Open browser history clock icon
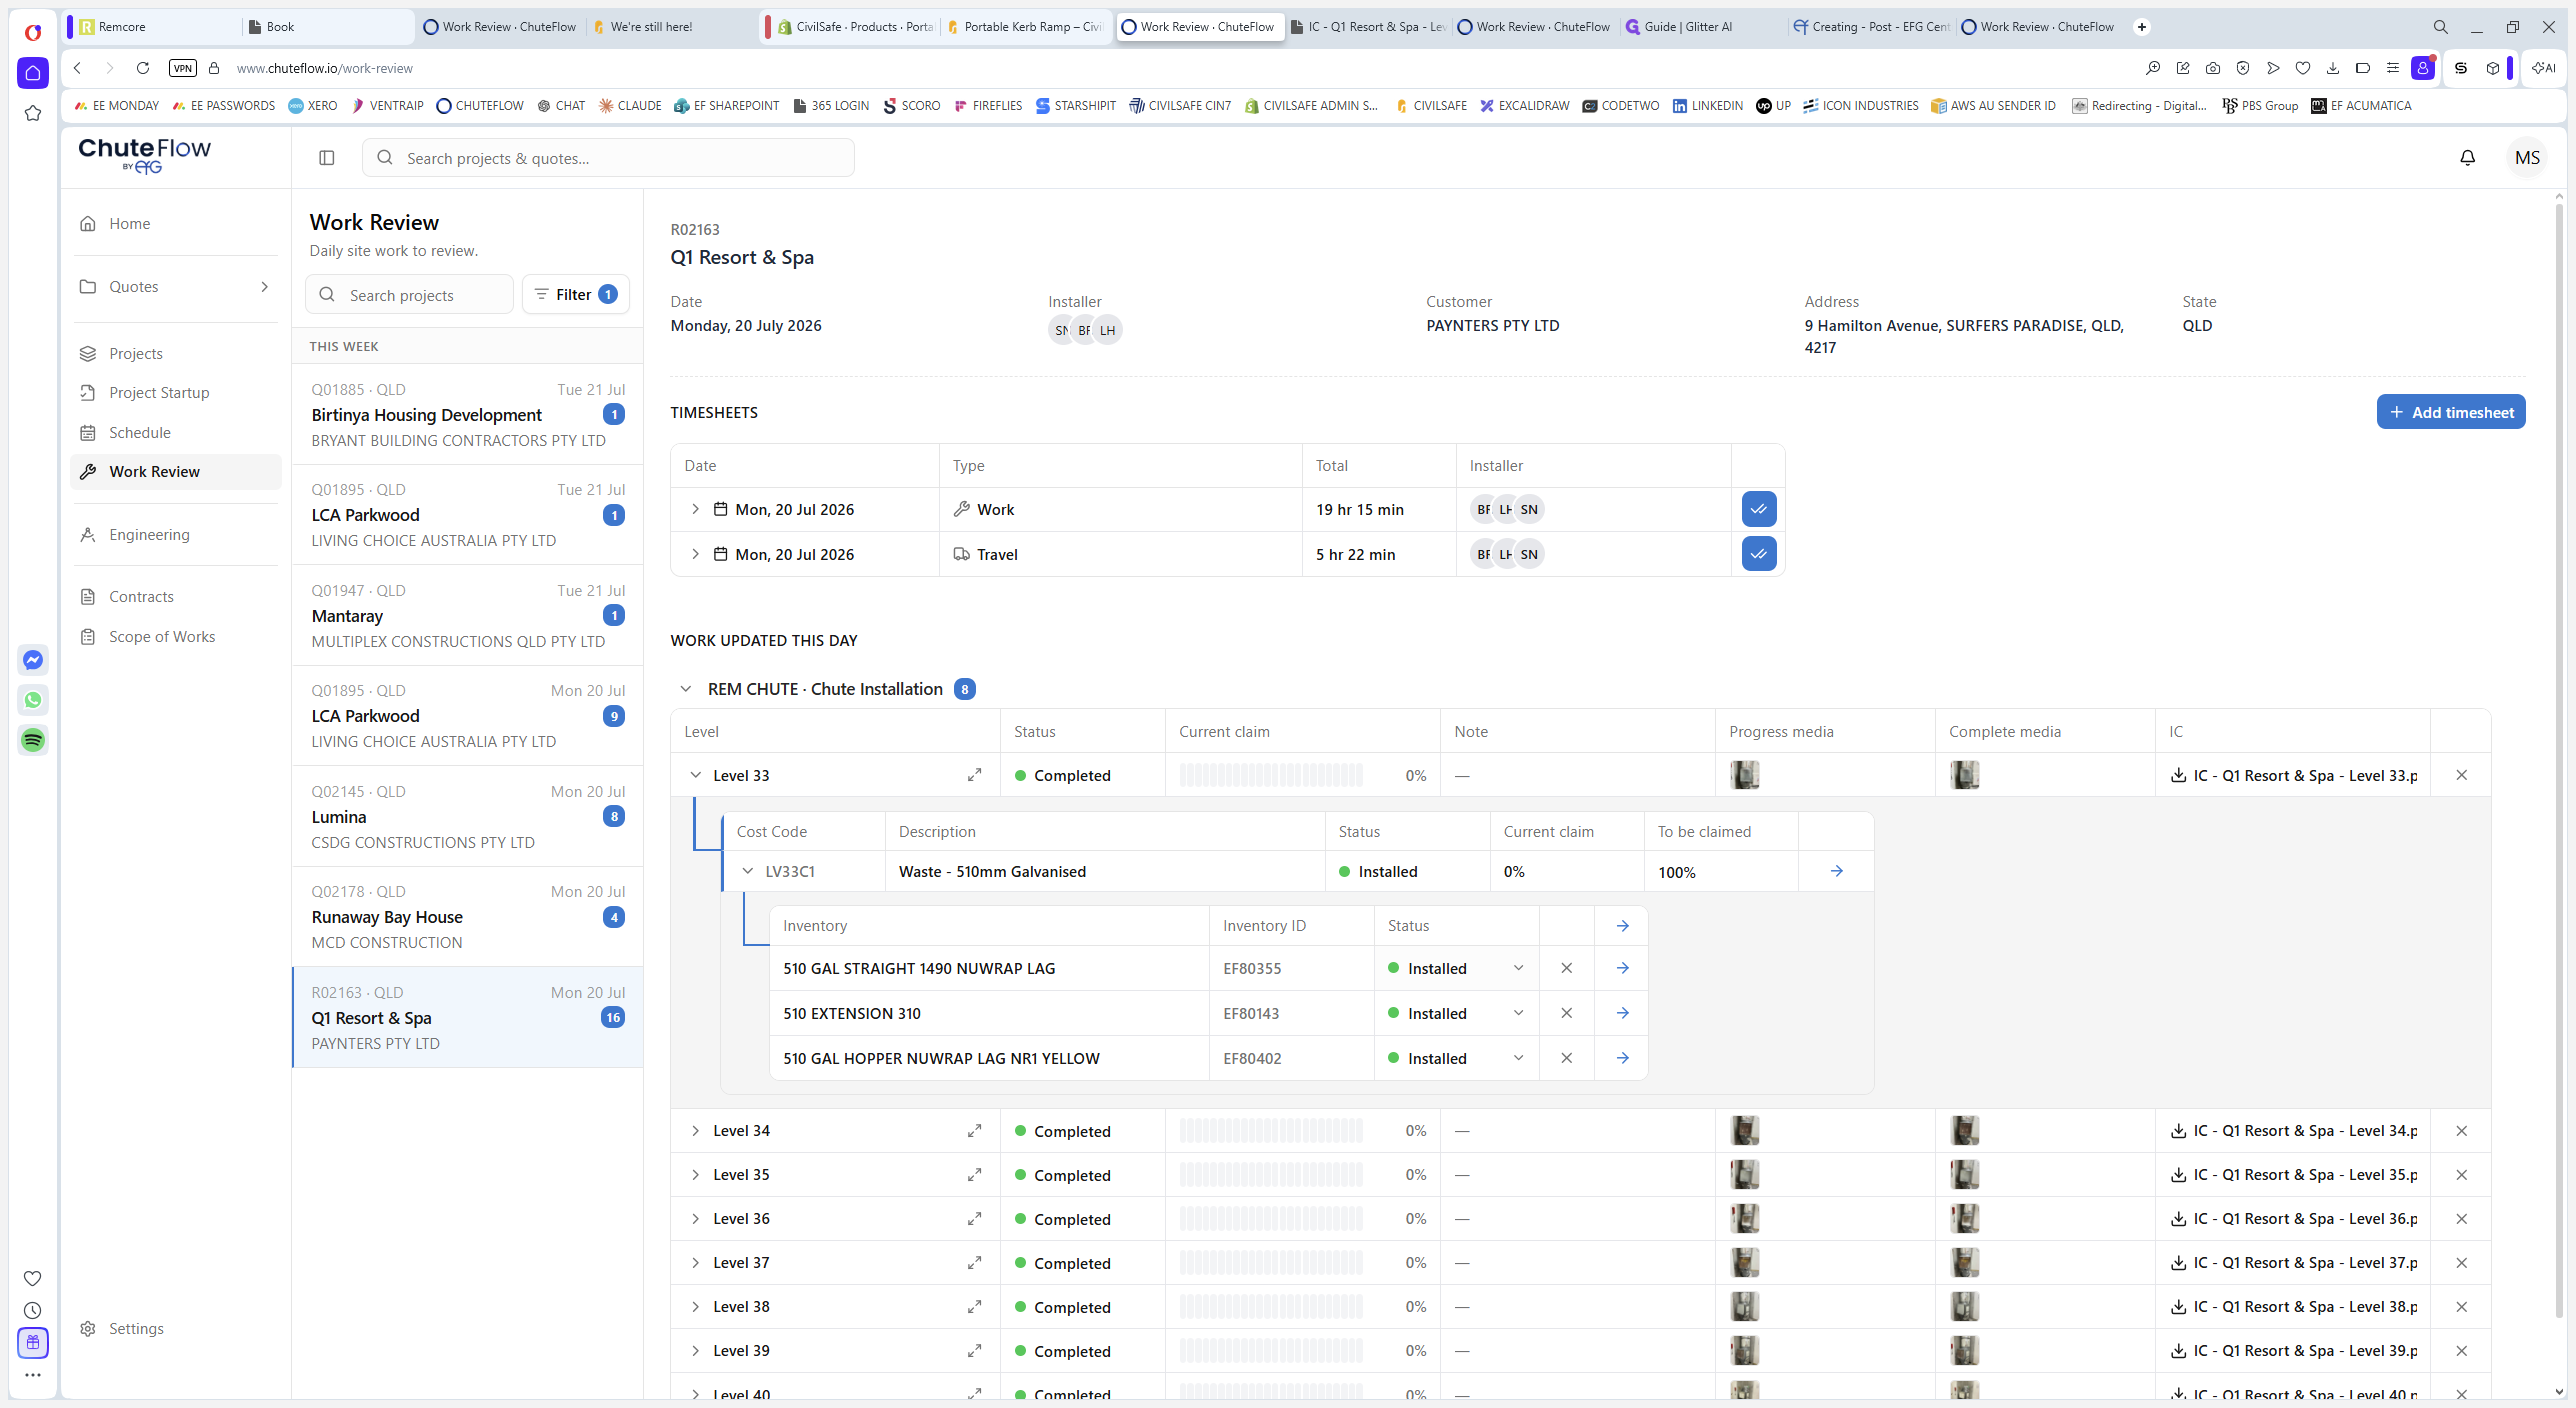The width and height of the screenshot is (2576, 1408). coord(33,1310)
